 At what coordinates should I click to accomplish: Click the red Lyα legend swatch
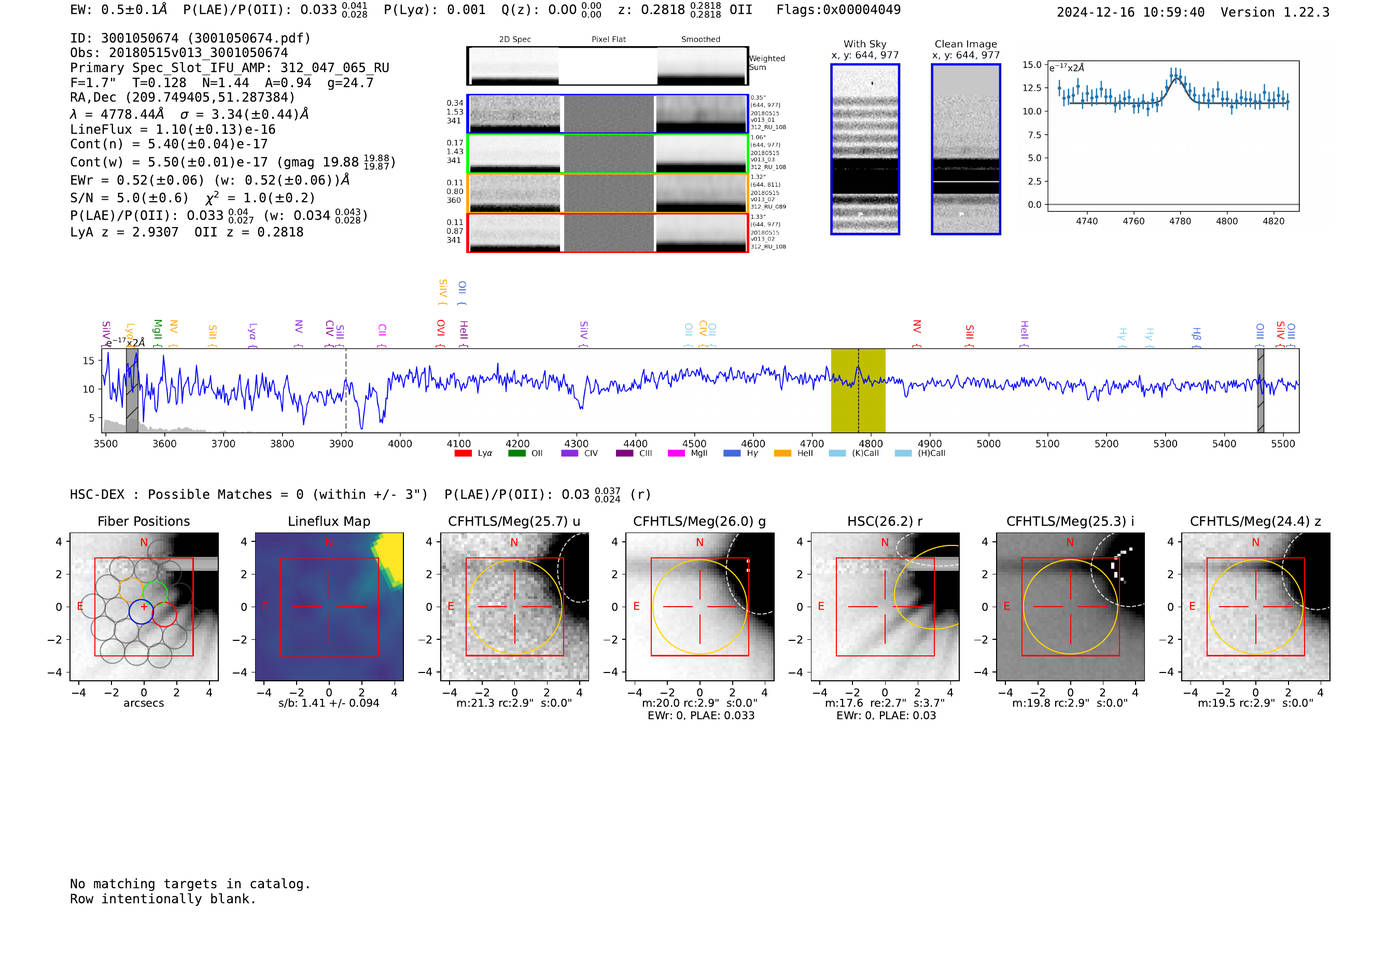463,453
